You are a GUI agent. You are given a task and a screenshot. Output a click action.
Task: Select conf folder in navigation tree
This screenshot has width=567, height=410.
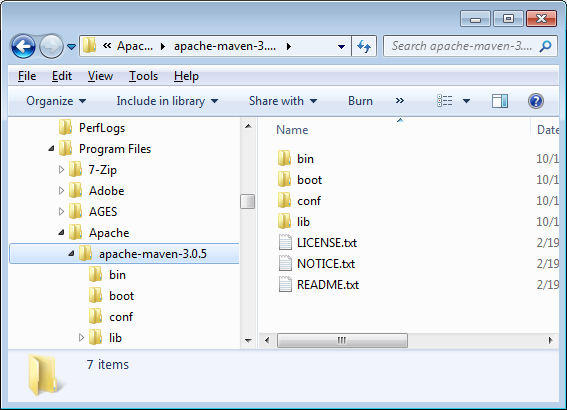pos(121,317)
